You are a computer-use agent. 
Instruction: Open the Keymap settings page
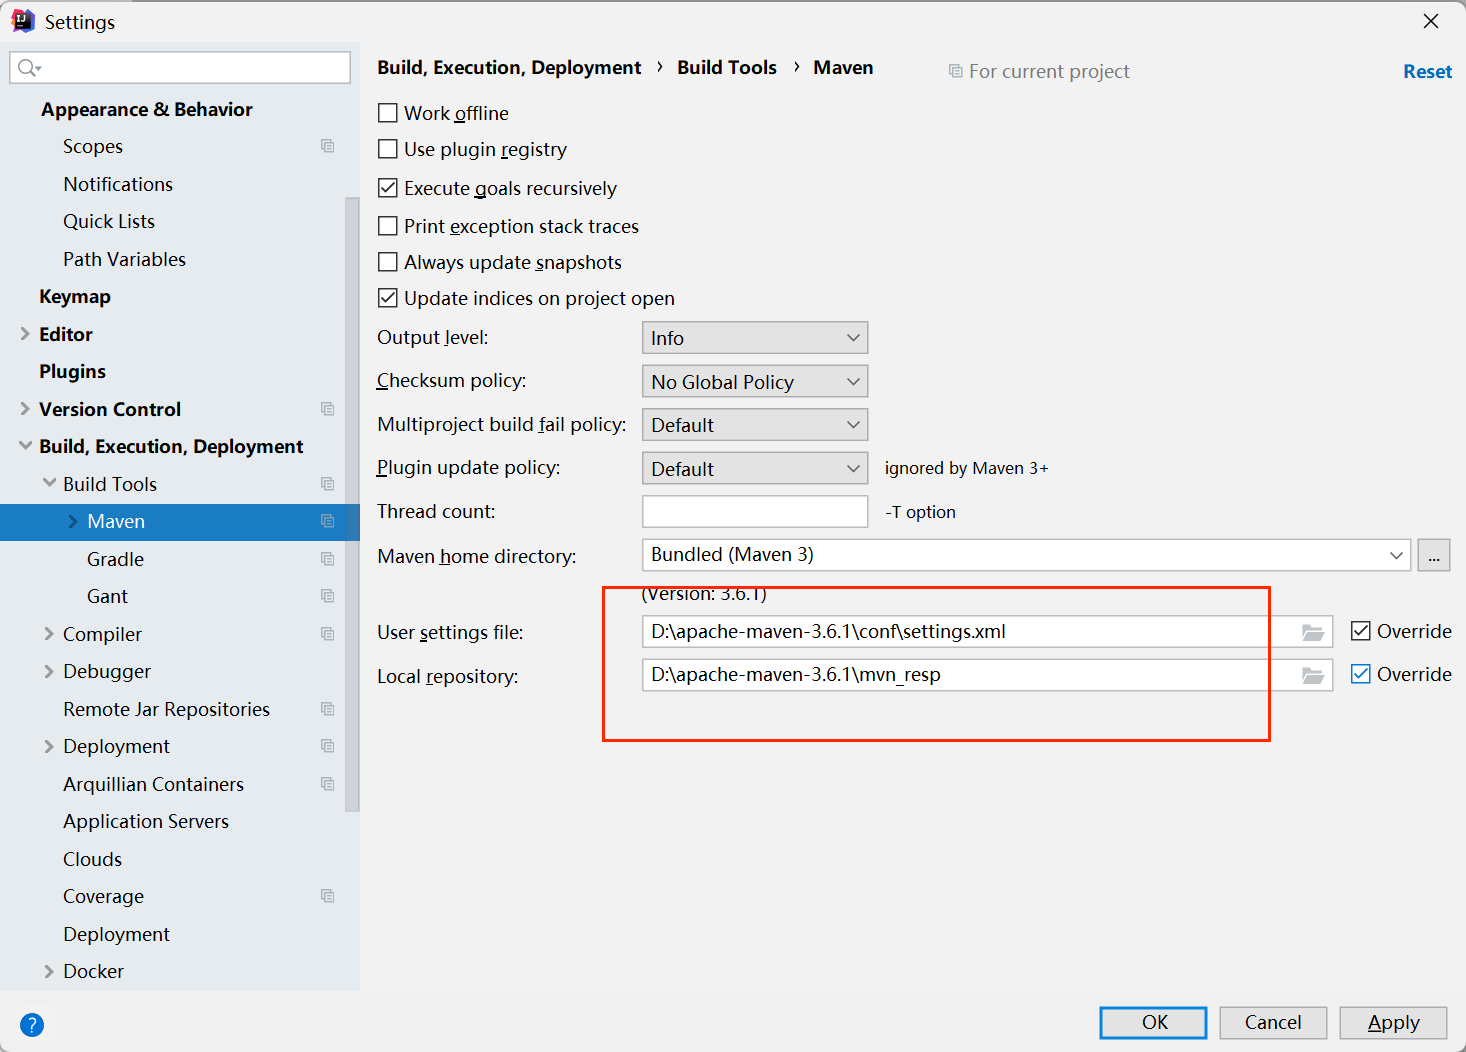pos(75,297)
